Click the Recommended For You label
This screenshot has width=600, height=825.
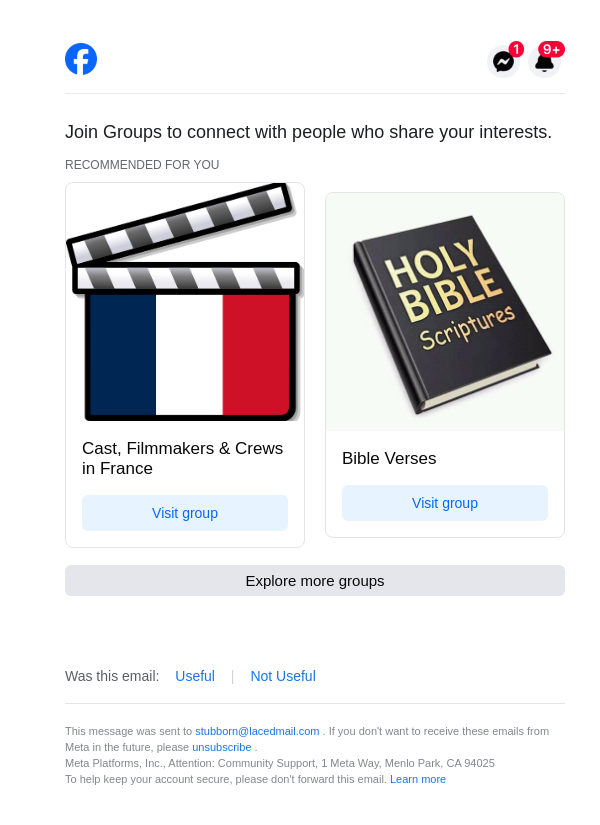142,165
